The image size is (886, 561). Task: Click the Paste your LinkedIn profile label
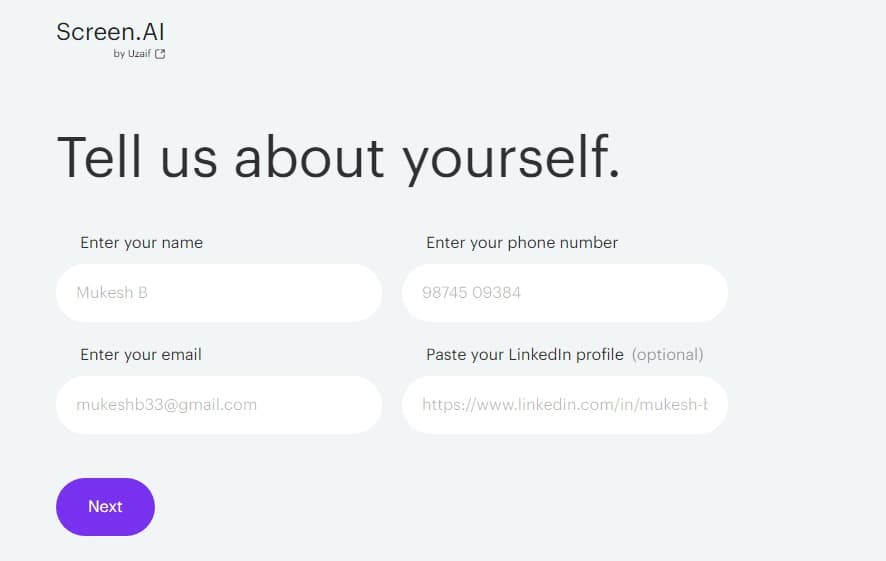(525, 355)
